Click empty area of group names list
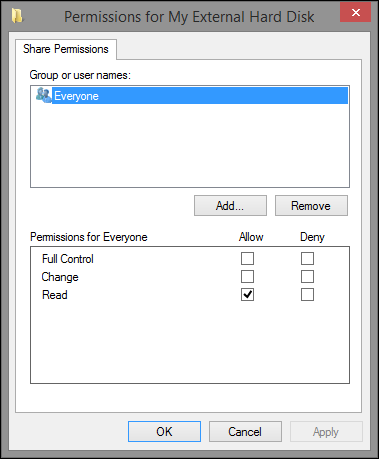 pyautogui.click(x=190, y=145)
